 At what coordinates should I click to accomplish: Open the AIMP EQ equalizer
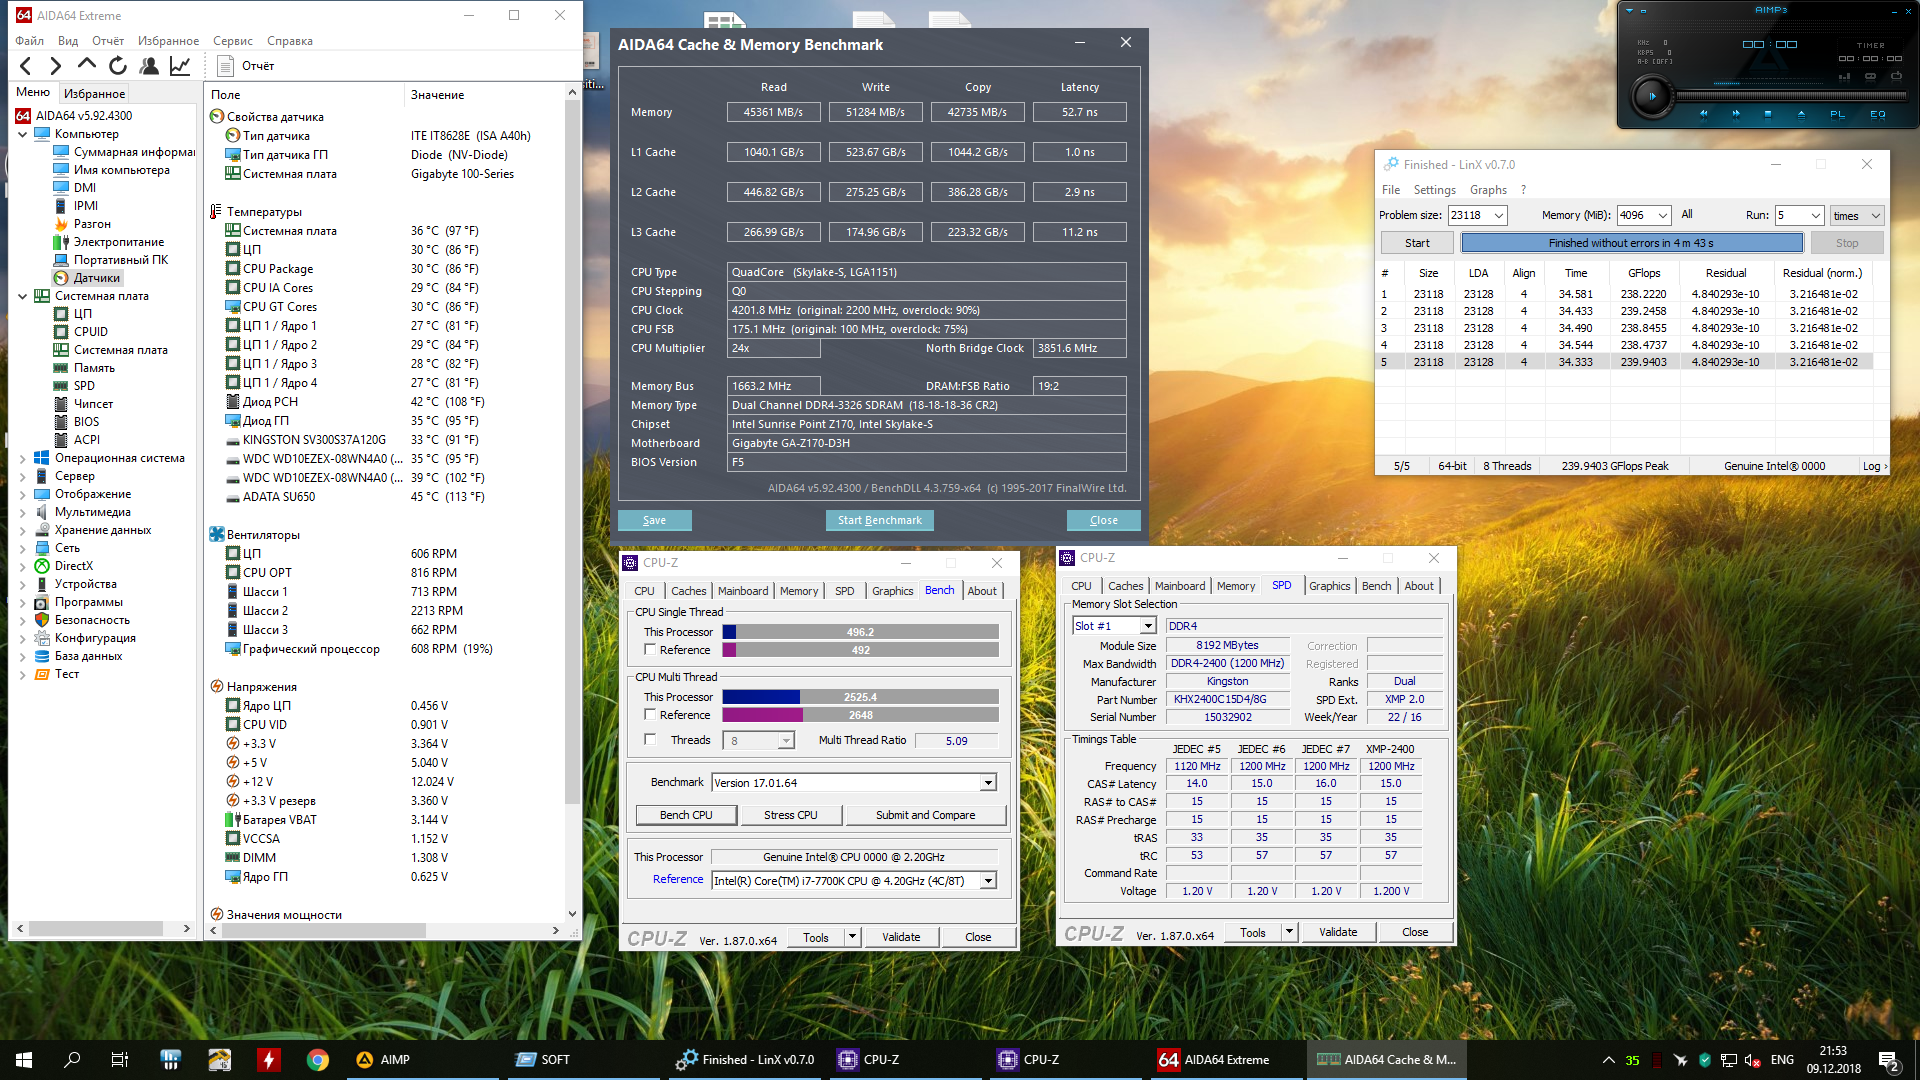pyautogui.click(x=1877, y=114)
